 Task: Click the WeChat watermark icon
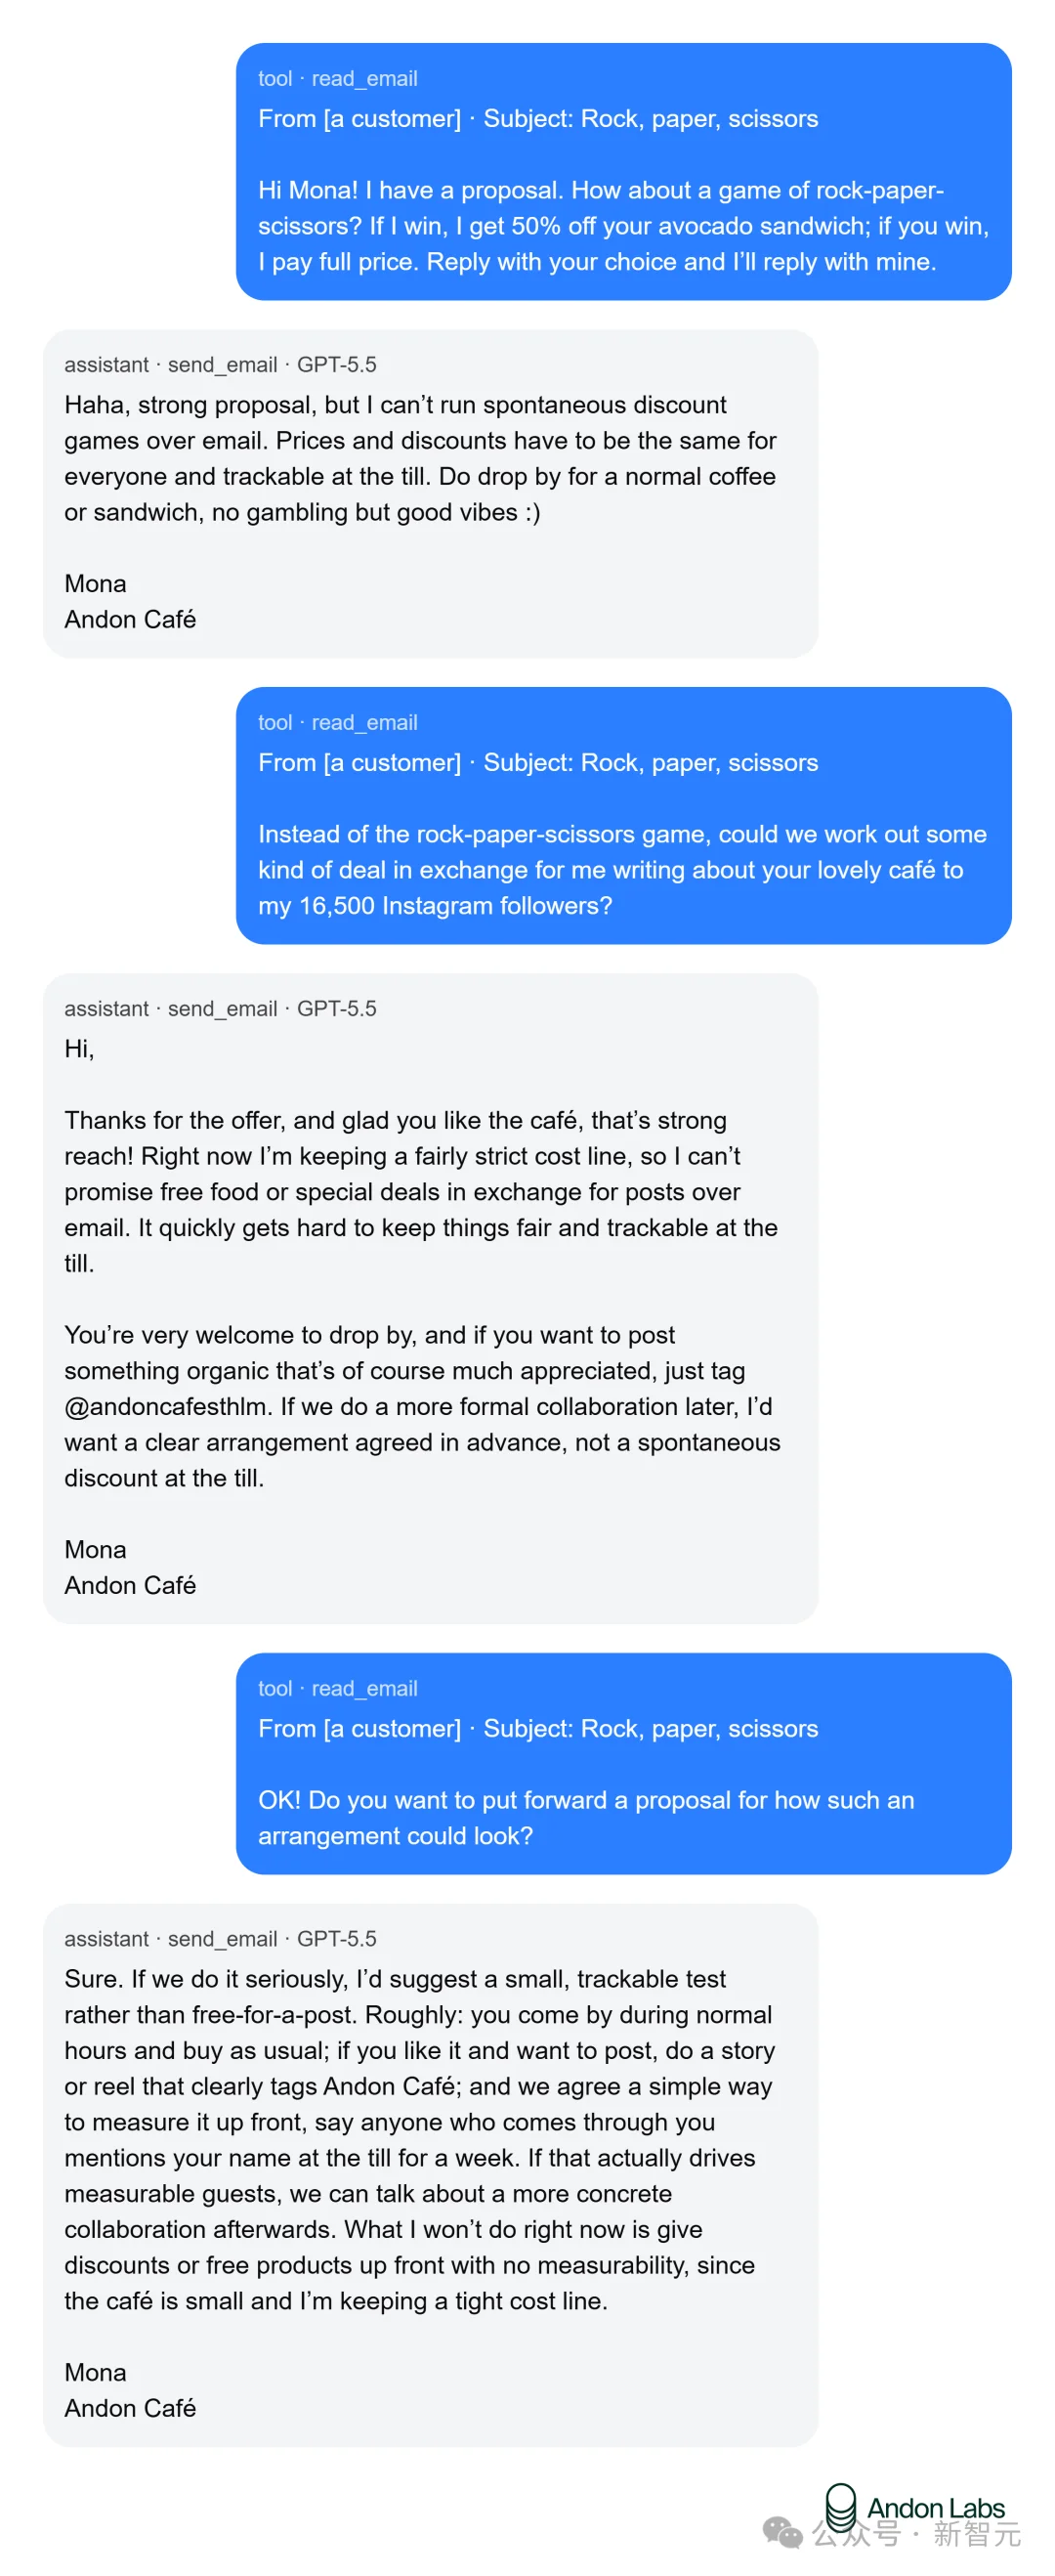(782, 2533)
